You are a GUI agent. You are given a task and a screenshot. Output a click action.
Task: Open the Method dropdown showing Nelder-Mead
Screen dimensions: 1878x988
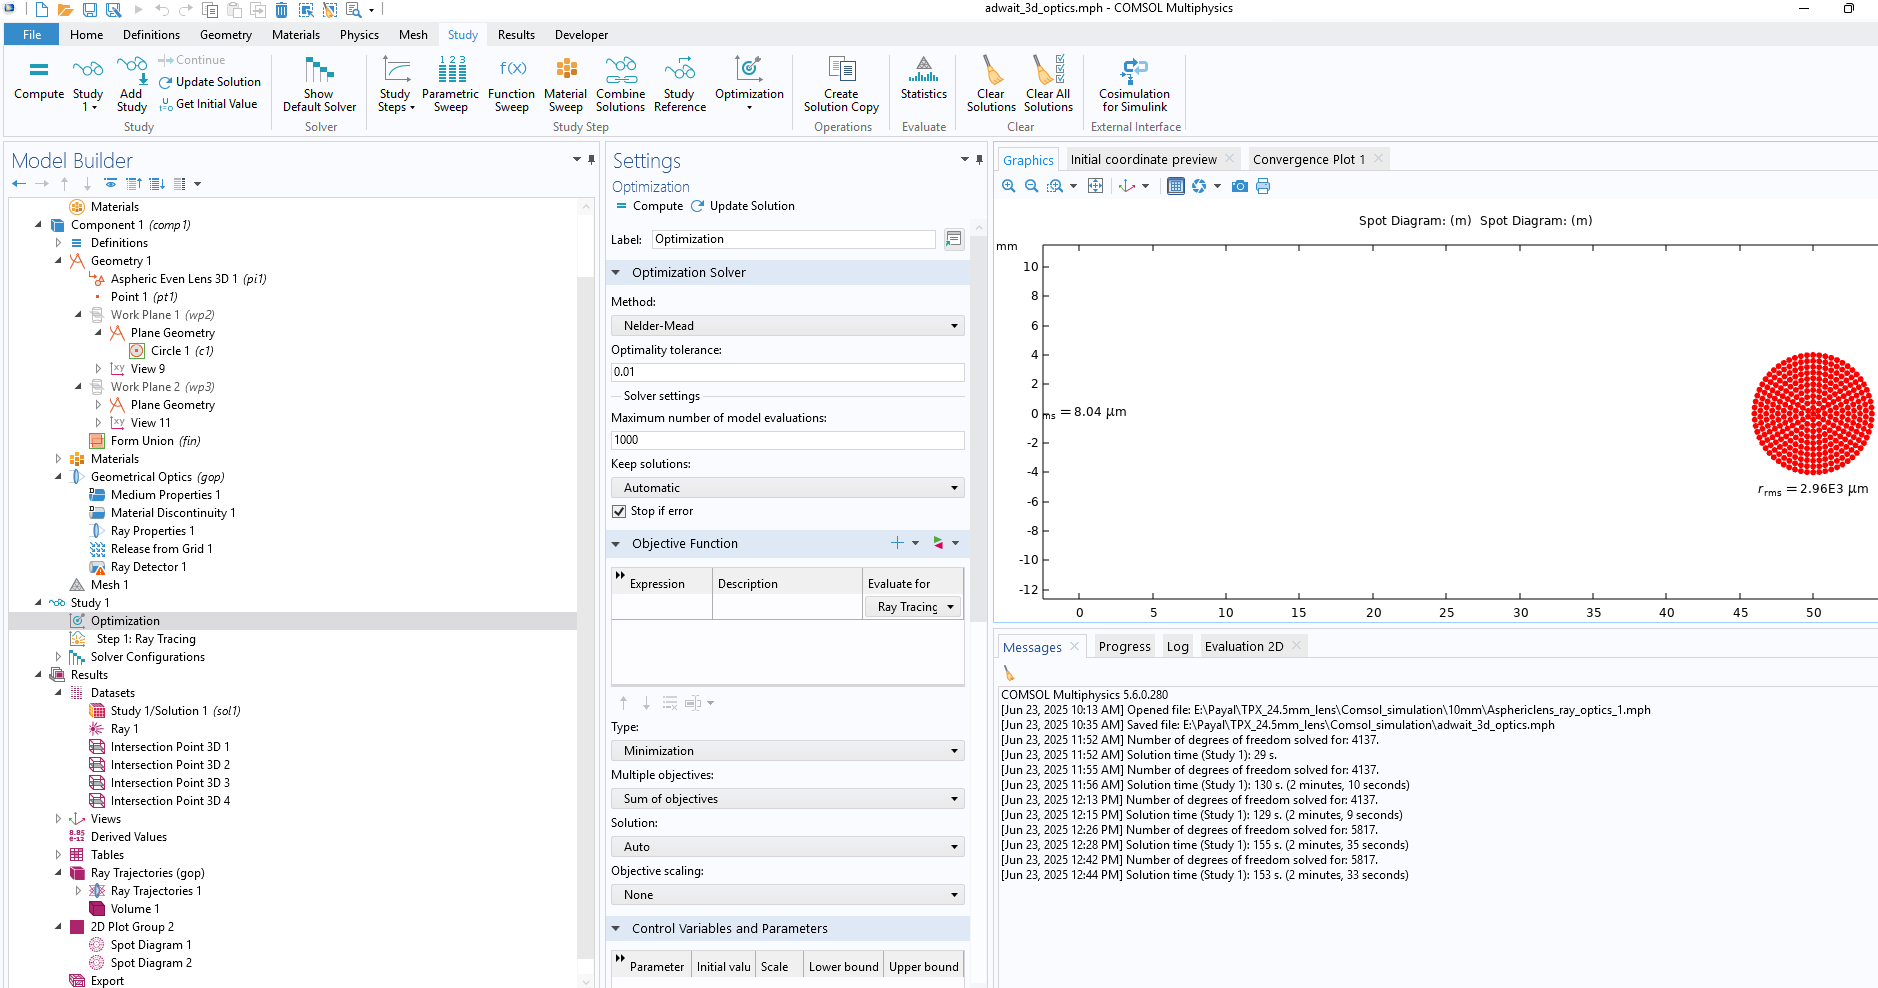pyautogui.click(x=787, y=326)
